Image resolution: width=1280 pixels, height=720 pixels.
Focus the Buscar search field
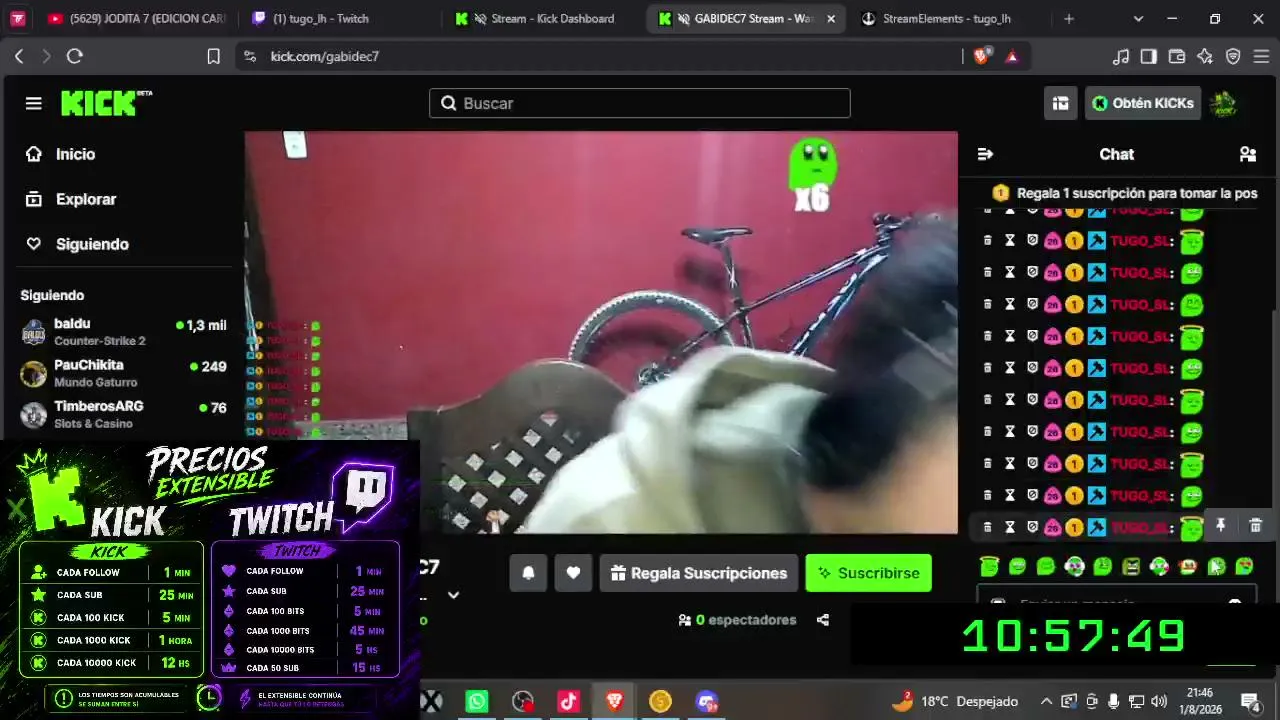[x=640, y=103]
